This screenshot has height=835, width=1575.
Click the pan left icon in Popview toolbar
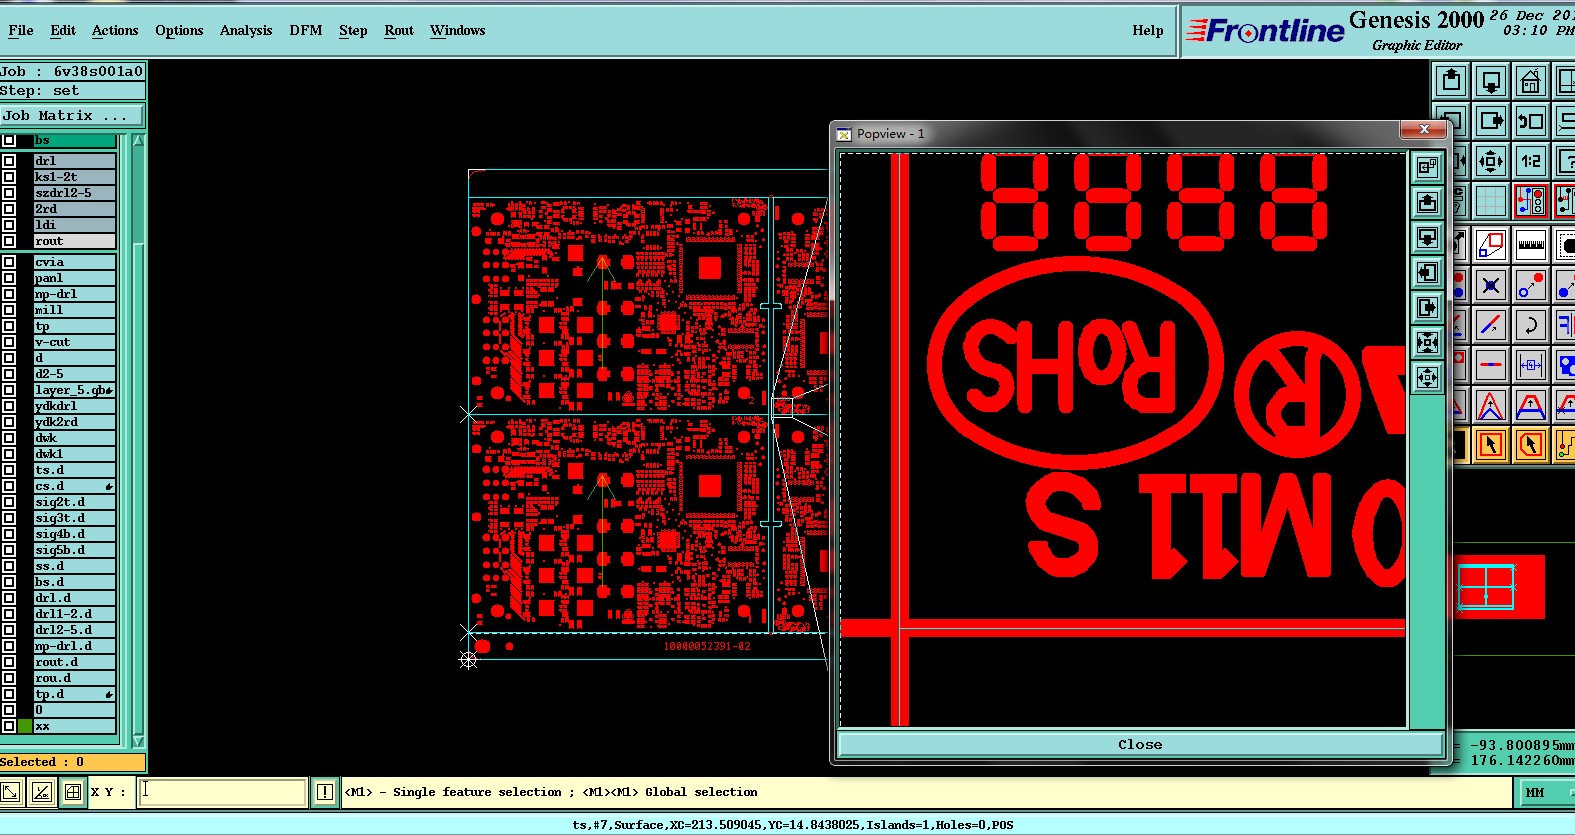pos(1427,273)
